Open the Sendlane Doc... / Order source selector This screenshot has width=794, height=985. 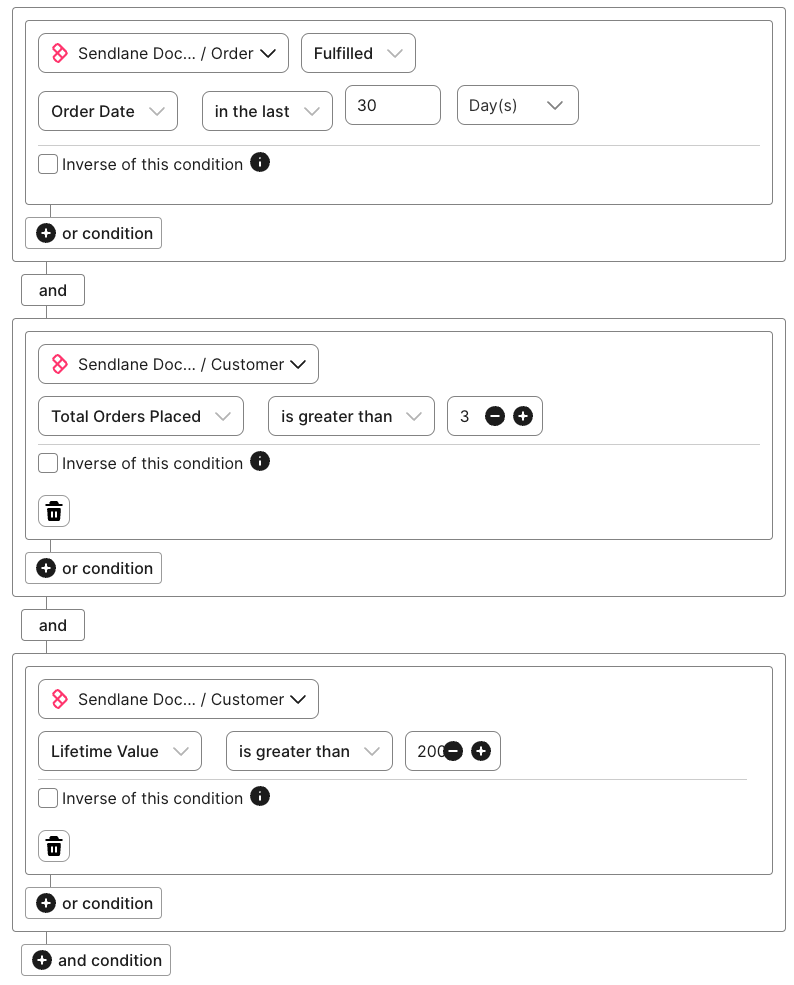(x=163, y=53)
